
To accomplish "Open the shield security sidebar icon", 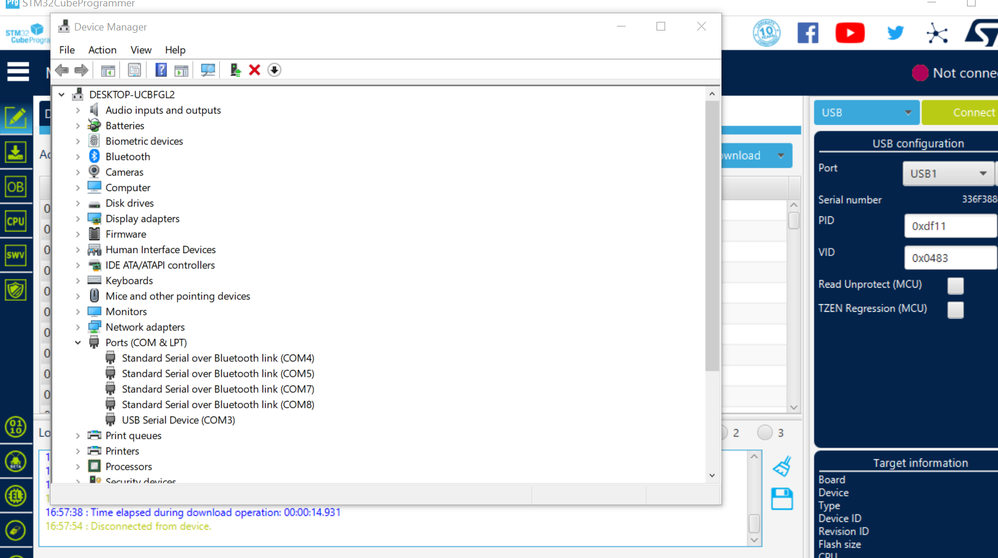I will pos(16,290).
